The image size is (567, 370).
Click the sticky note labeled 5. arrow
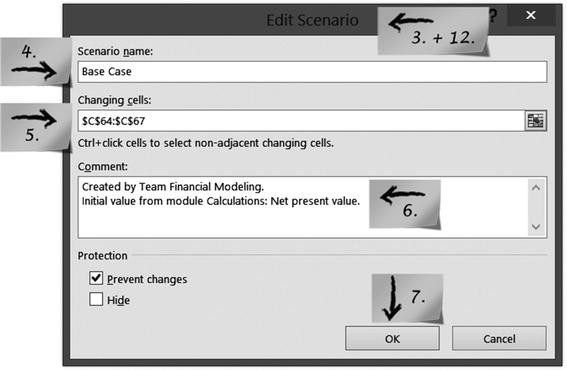35,127
